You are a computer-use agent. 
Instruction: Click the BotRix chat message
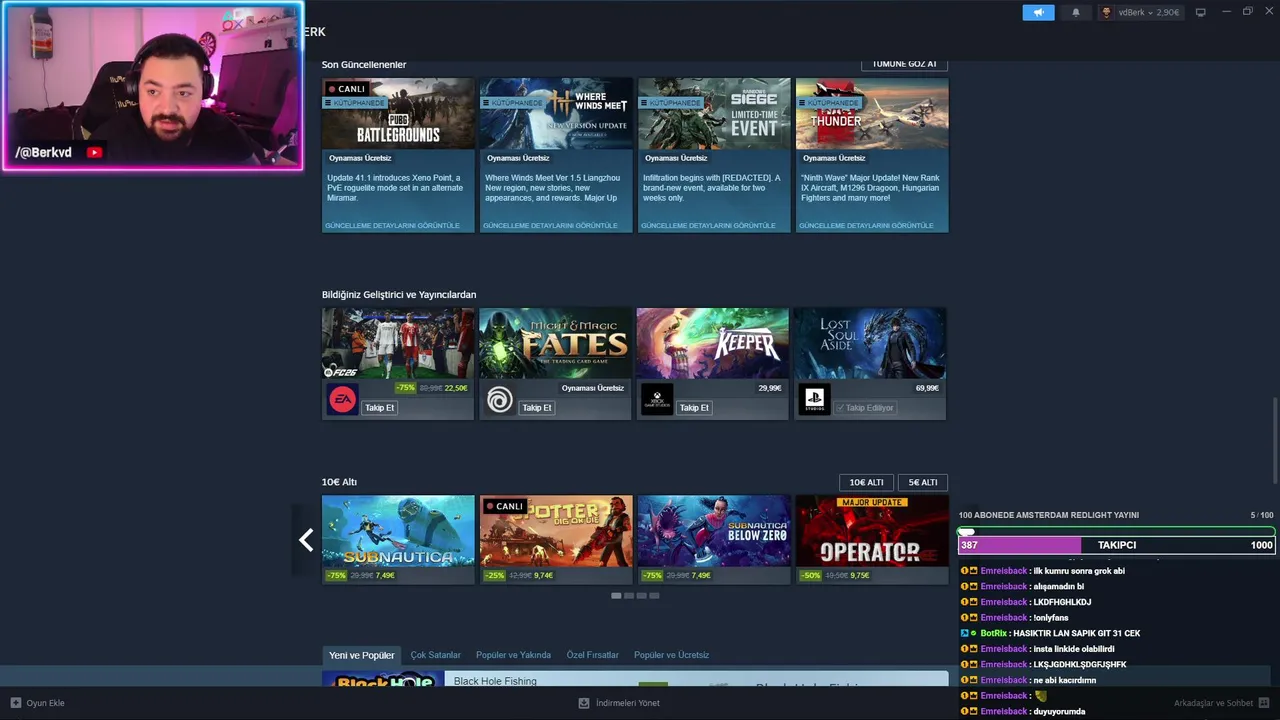[1050, 633]
